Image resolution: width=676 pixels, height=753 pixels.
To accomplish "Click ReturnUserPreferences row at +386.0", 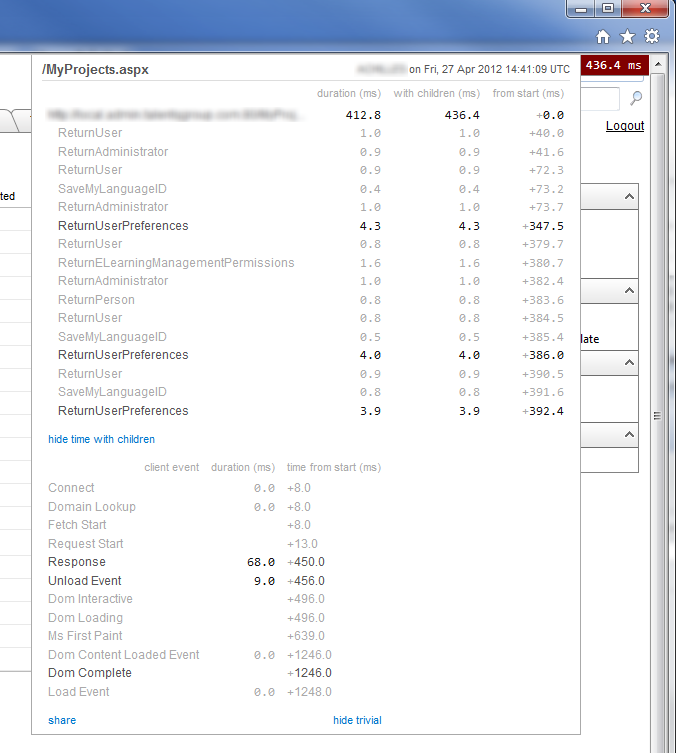I will 305,355.
